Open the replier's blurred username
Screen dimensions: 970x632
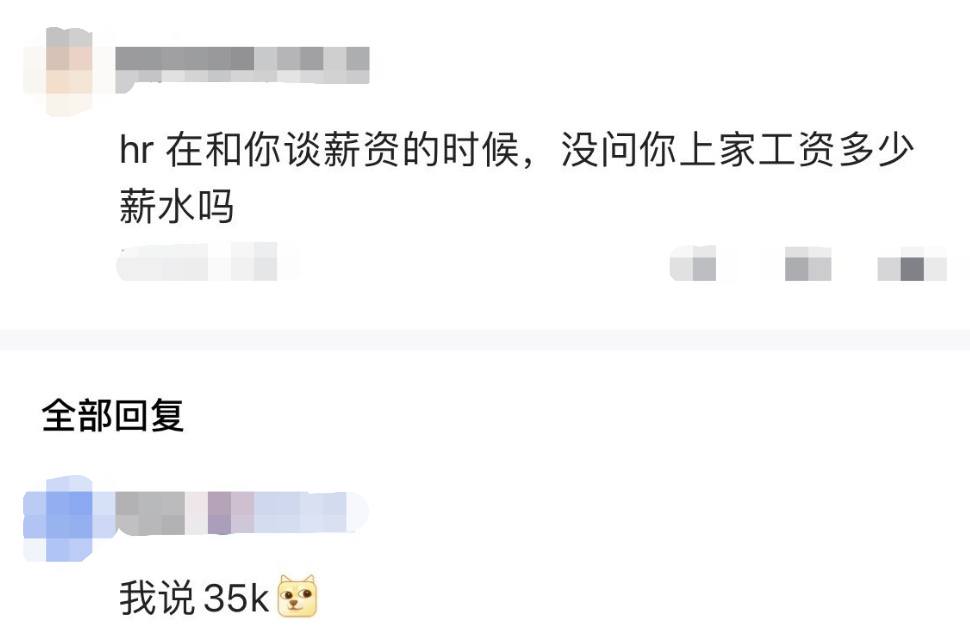242,513
